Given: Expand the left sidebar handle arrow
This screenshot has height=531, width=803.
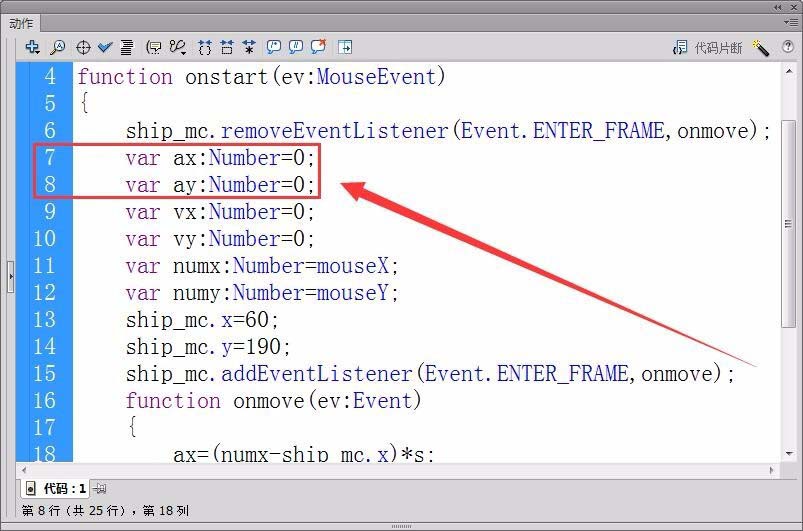Looking at the screenshot, I should click(x=11, y=277).
